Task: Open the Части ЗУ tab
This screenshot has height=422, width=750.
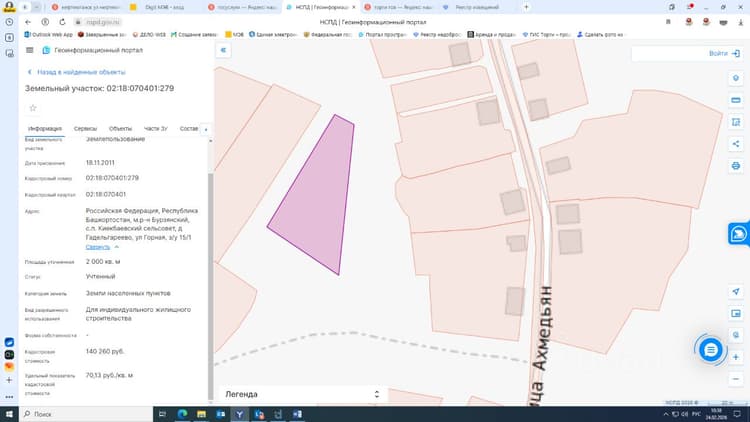Action: pyautogui.click(x=155, y=129)
